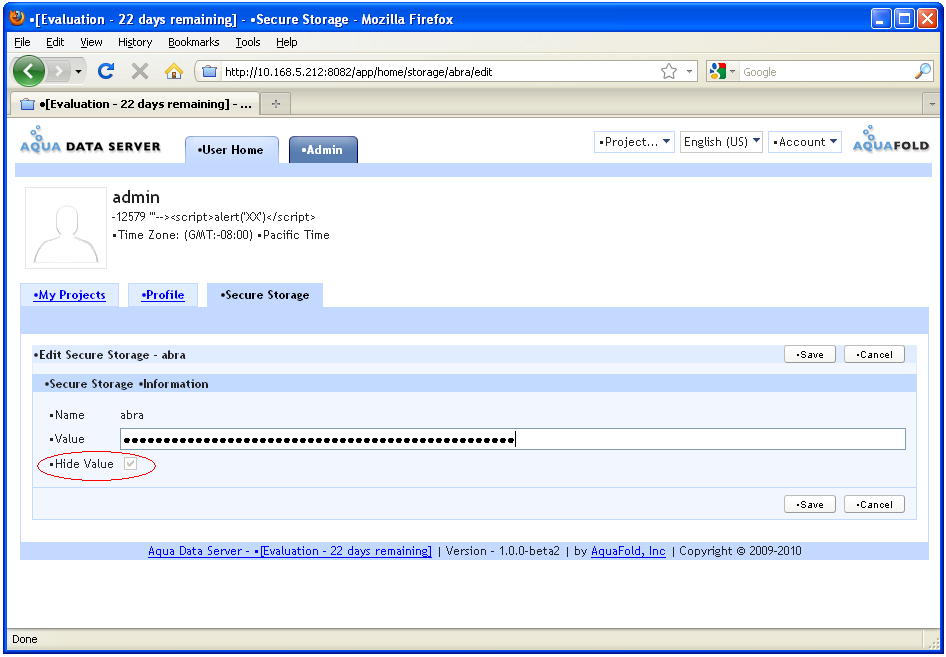Image resolution: width=946 pixels, height=657 pixels.
Task: Open the History menu
Action: [135, 42]
